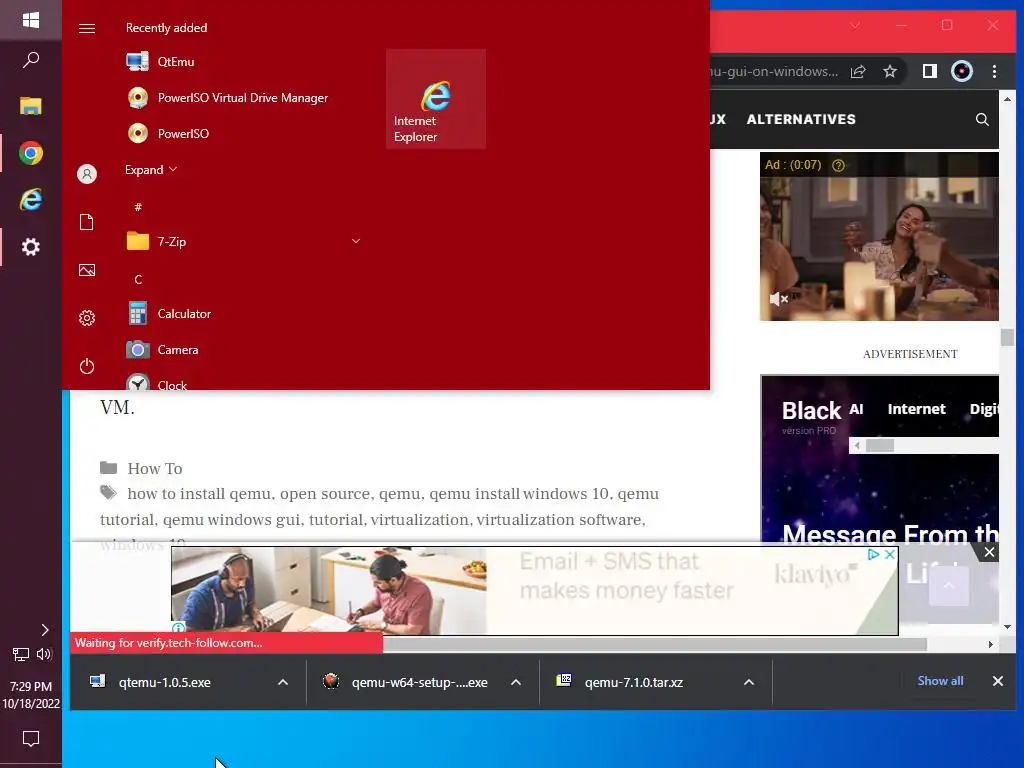Click the horizontal page scrollbar
Image resolution: width=1024 pixels, height=768 pixels.
coord(654,644)
